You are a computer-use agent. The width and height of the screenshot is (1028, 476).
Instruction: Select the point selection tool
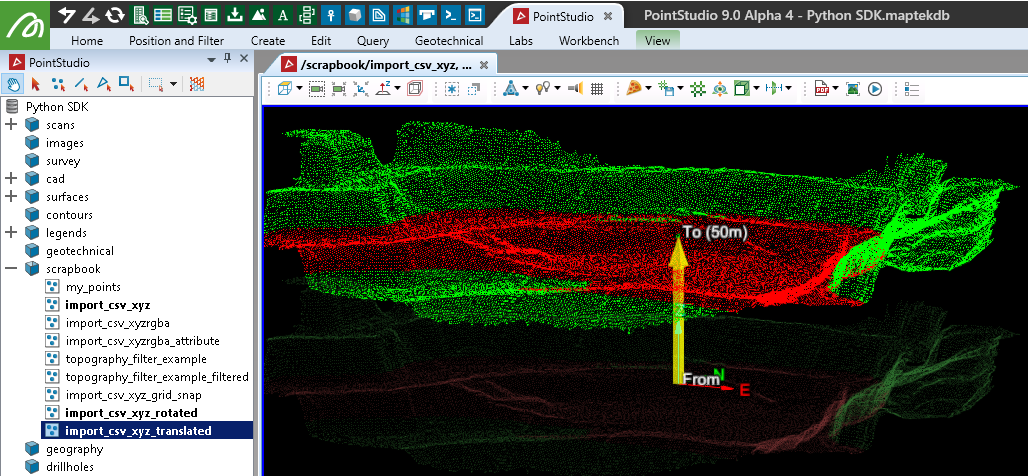coord(58,84)
